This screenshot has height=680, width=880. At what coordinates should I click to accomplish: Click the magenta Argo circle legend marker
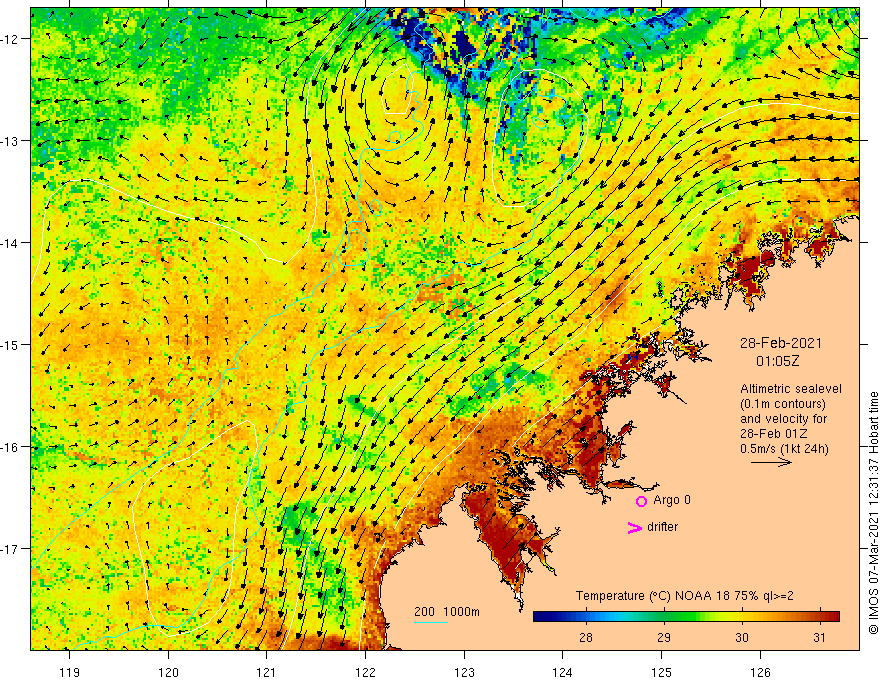point(641,501)
